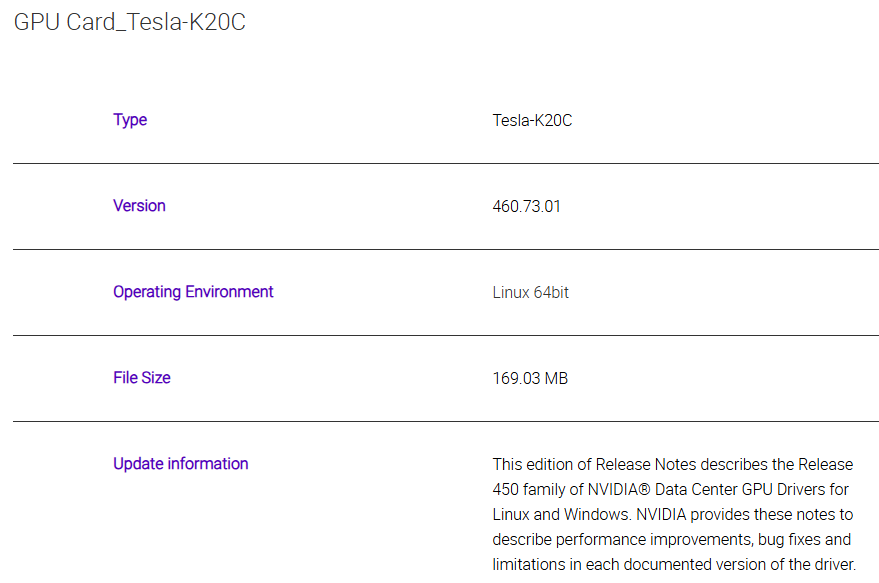Click the "169.03 MB" file size value
The height and width of the screenshot is (583, 879).
530,379
